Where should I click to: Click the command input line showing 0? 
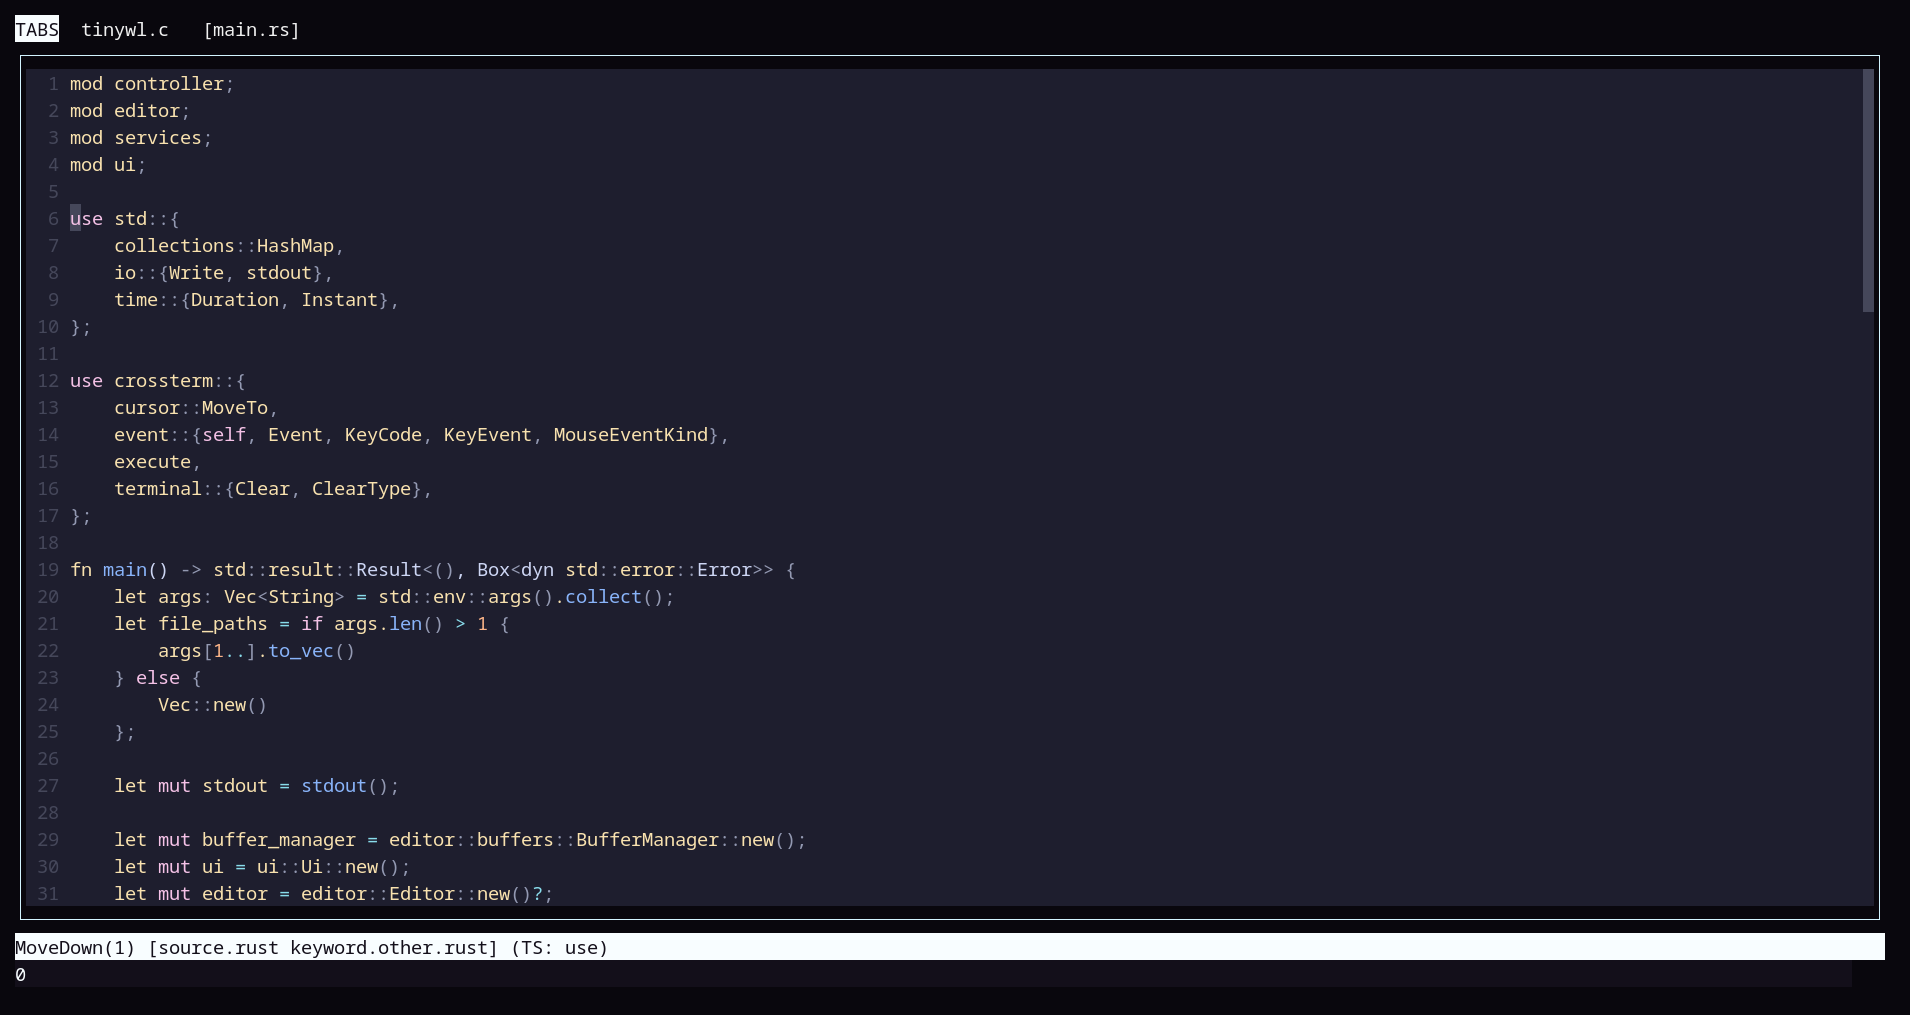(x=933, y=975)
